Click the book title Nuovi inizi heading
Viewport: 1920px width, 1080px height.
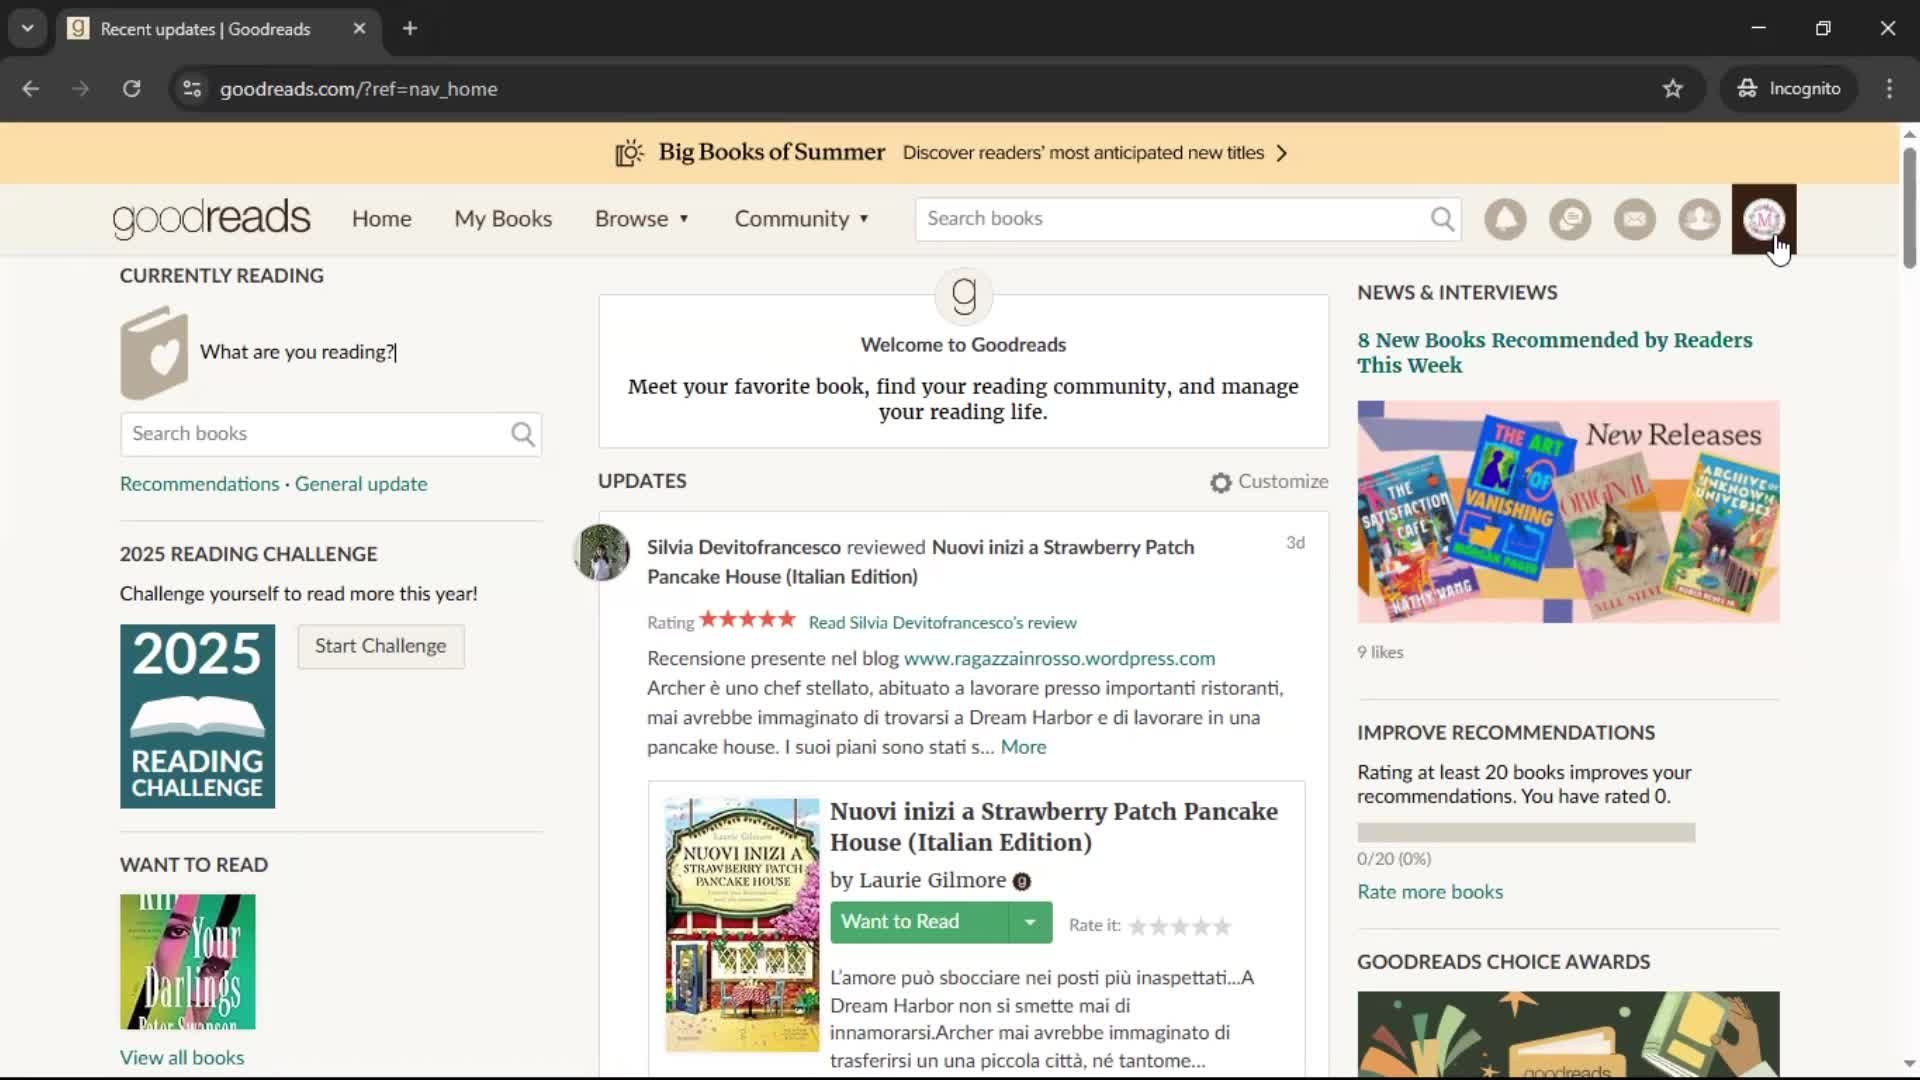pyautogui.click(x=1053, y=827)
